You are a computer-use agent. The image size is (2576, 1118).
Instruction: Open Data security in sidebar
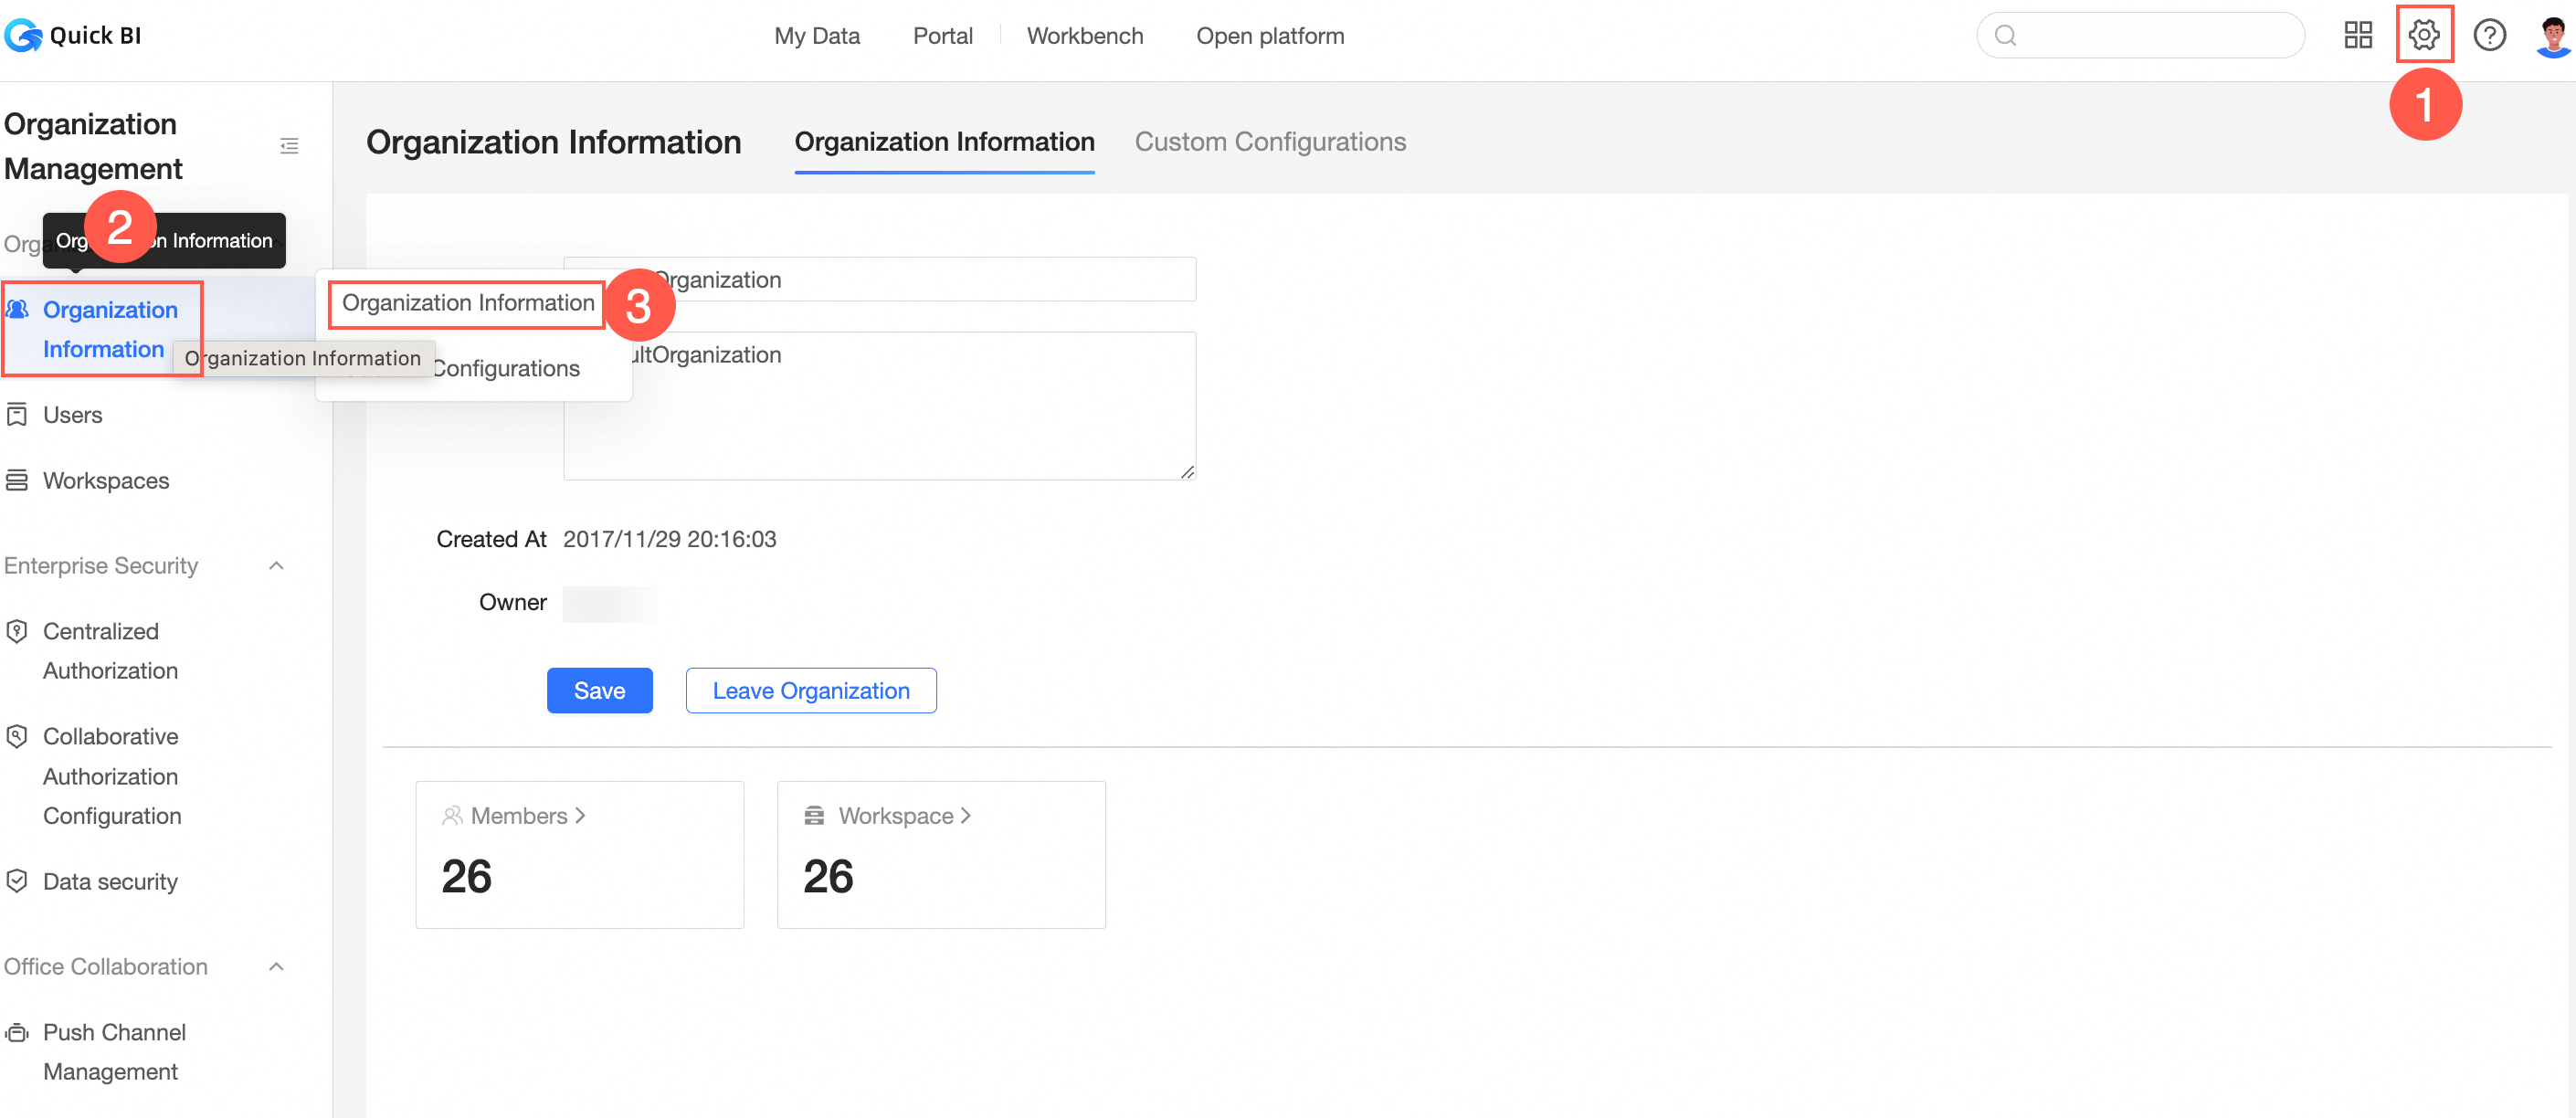[x=109, y=882]
